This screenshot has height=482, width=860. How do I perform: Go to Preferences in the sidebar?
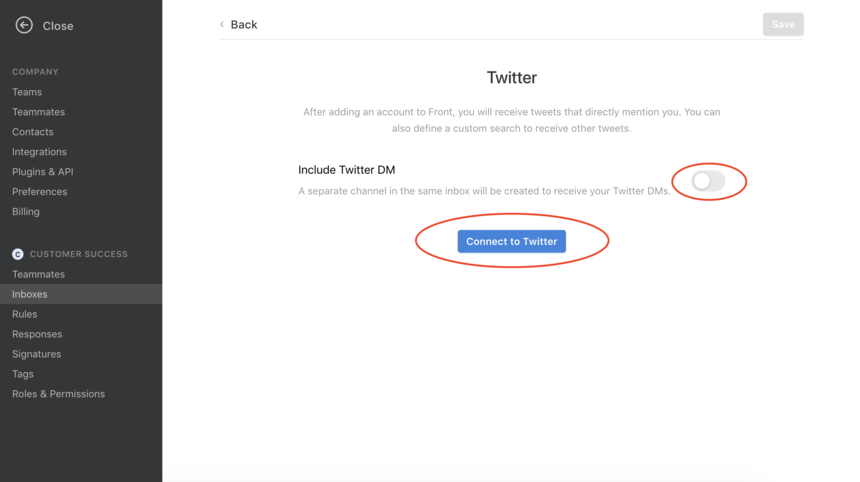coord(39,192)
